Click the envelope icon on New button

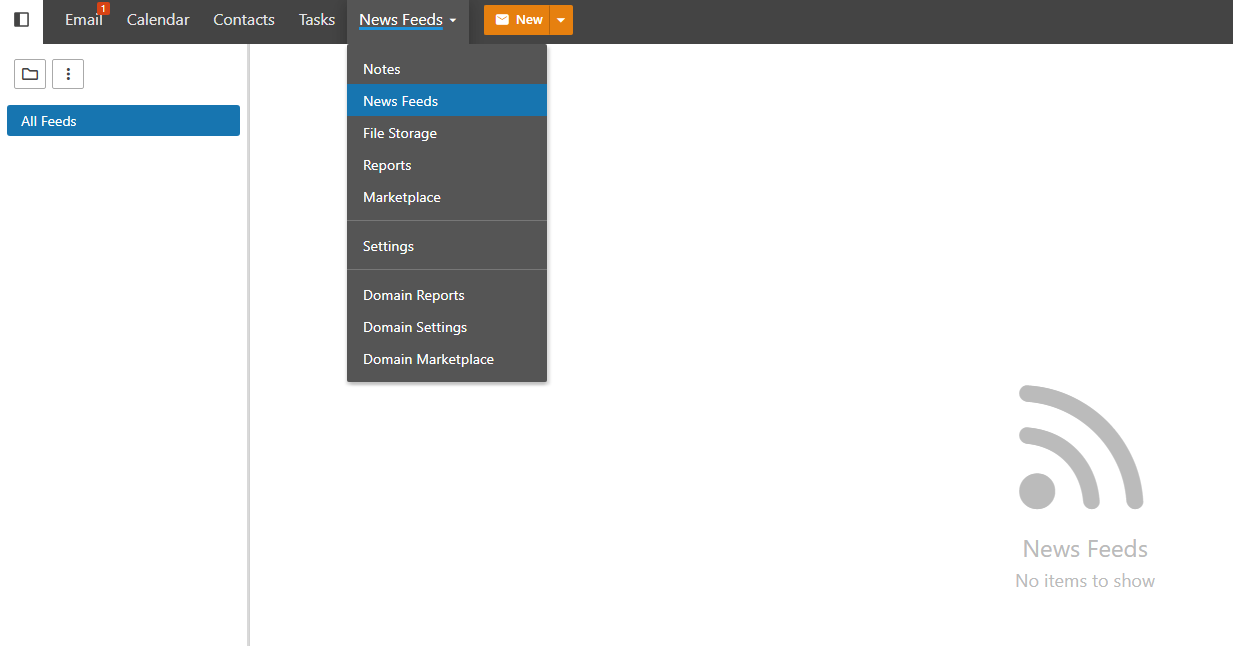502,20
